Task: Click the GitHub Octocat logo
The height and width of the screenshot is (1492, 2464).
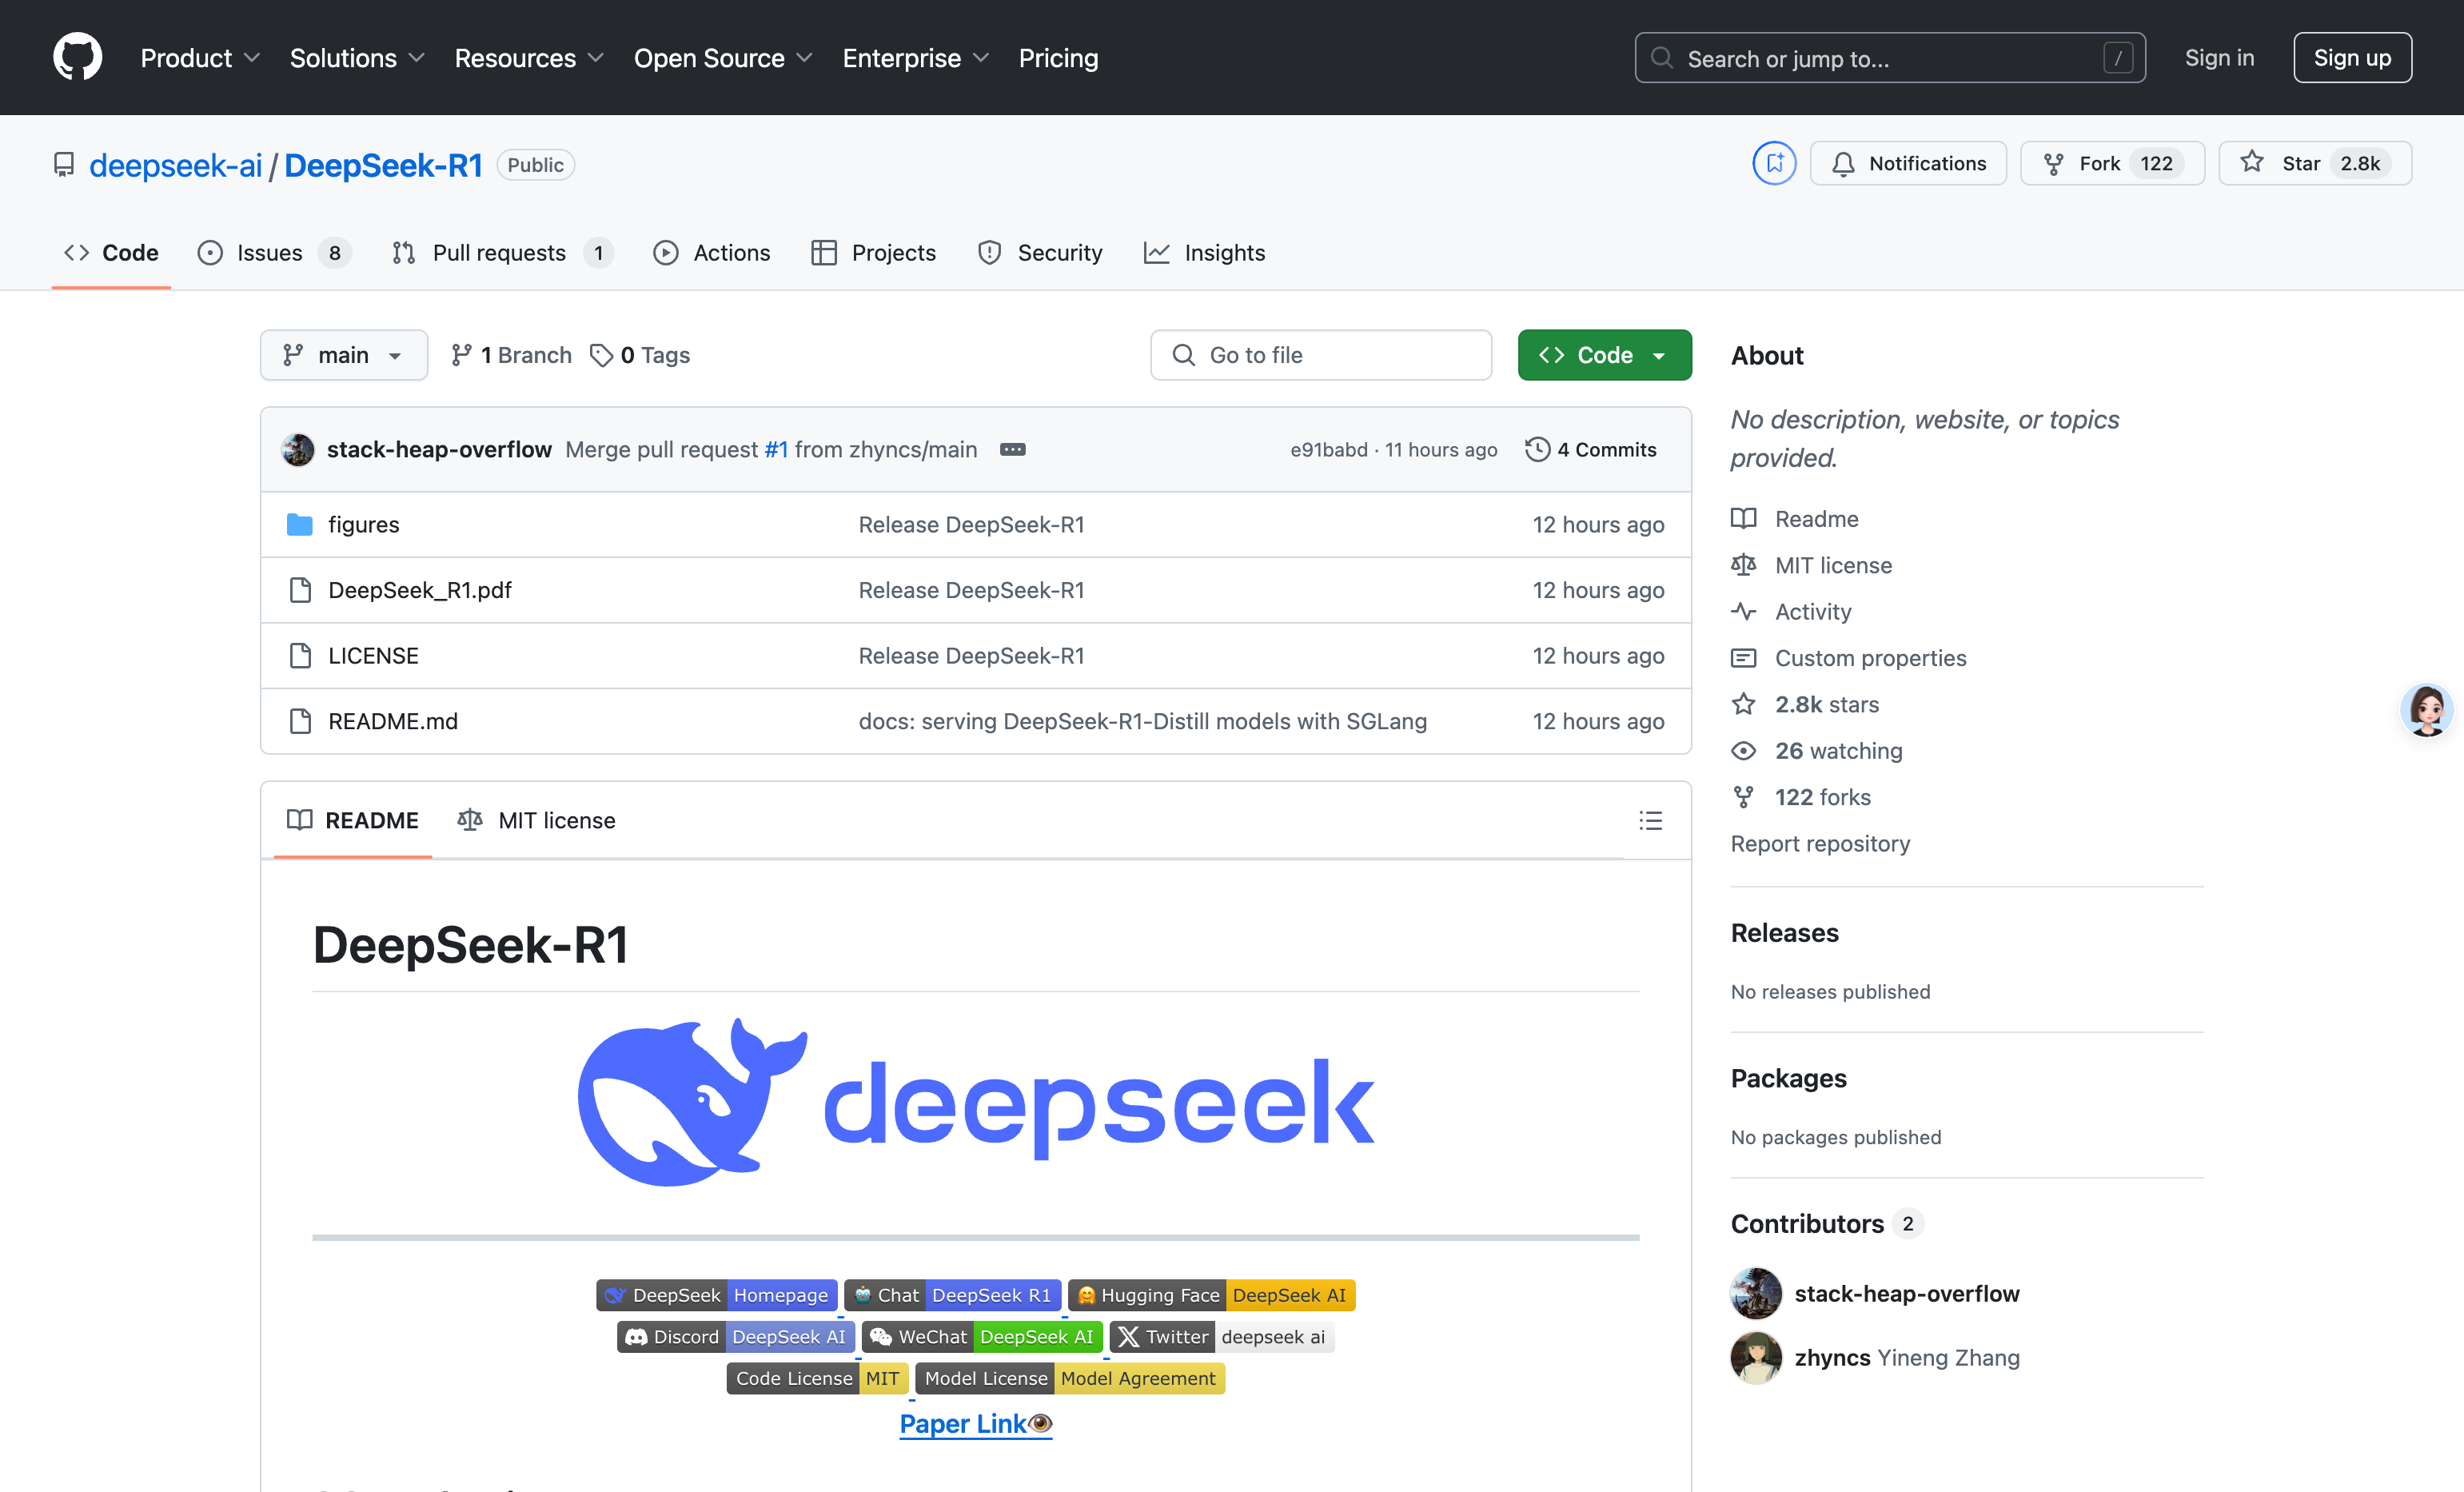Action: pos(77,57)
